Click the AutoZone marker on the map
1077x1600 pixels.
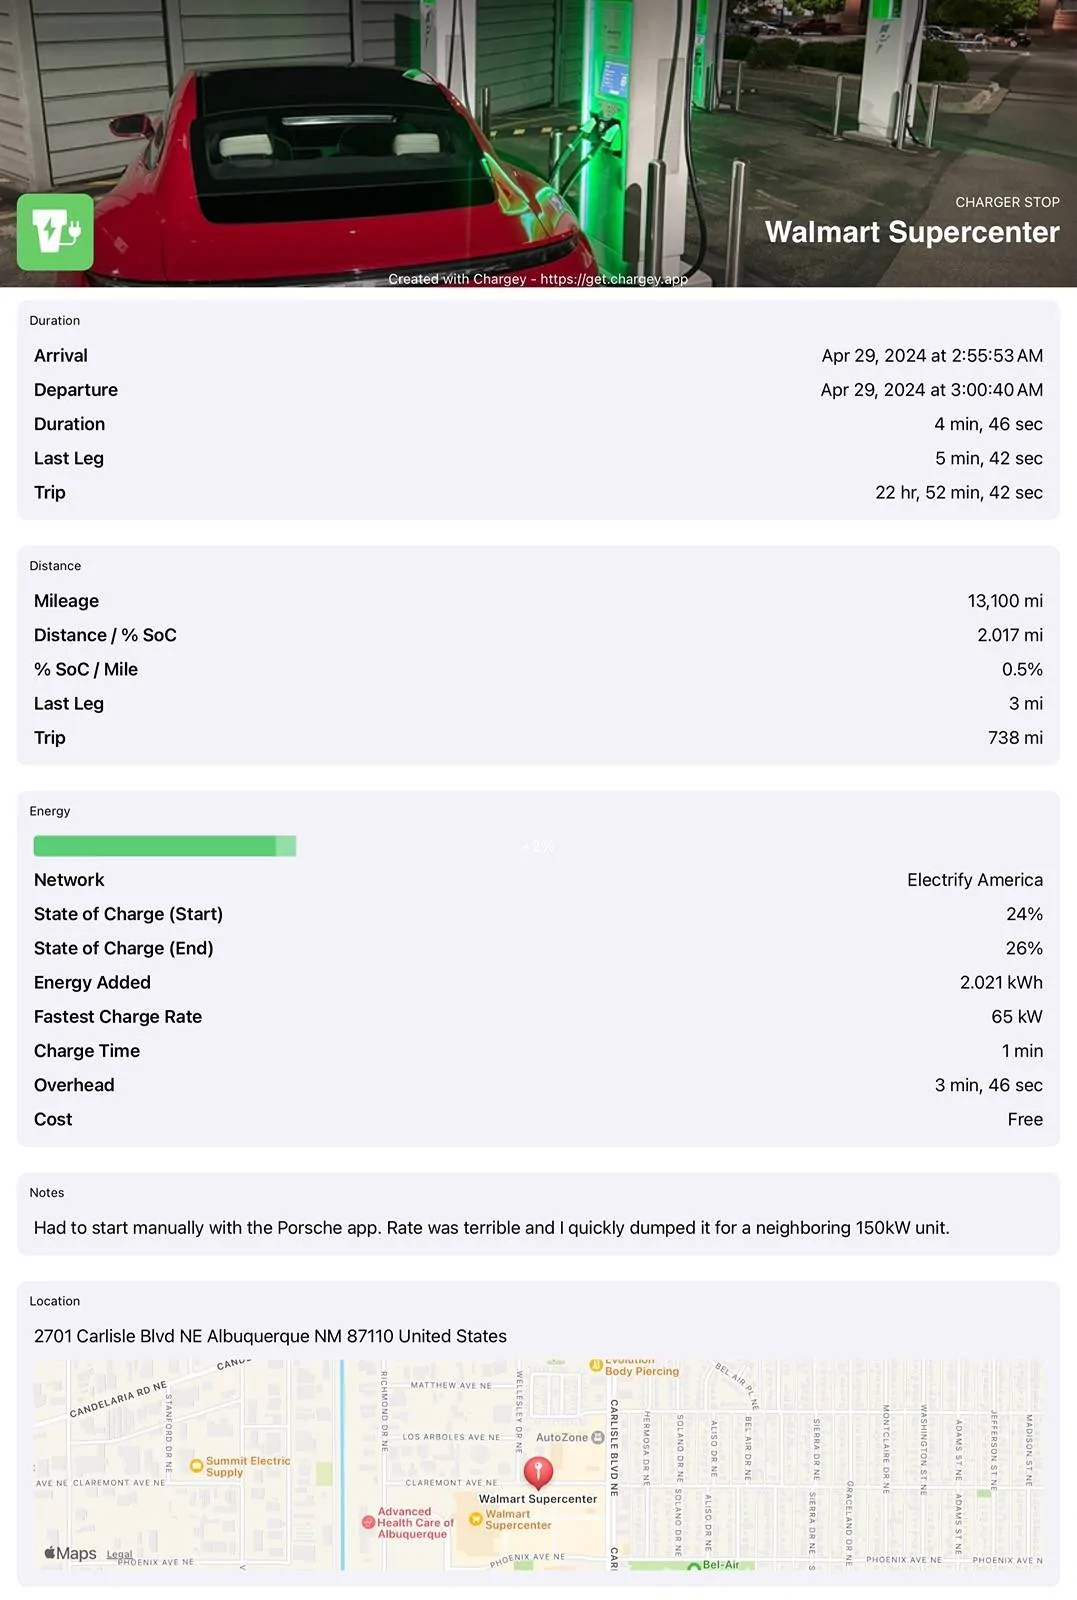tap(597, 1437)
